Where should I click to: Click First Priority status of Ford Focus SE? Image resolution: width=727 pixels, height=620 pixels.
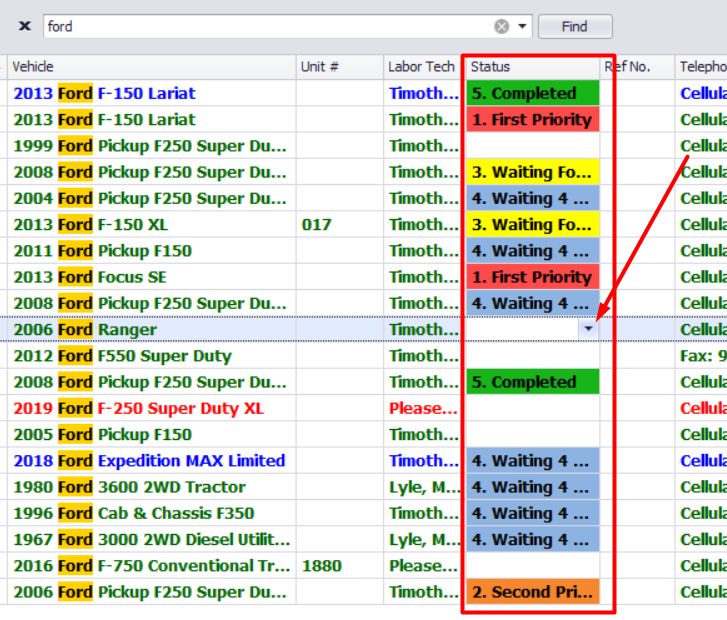click(533, 277)
